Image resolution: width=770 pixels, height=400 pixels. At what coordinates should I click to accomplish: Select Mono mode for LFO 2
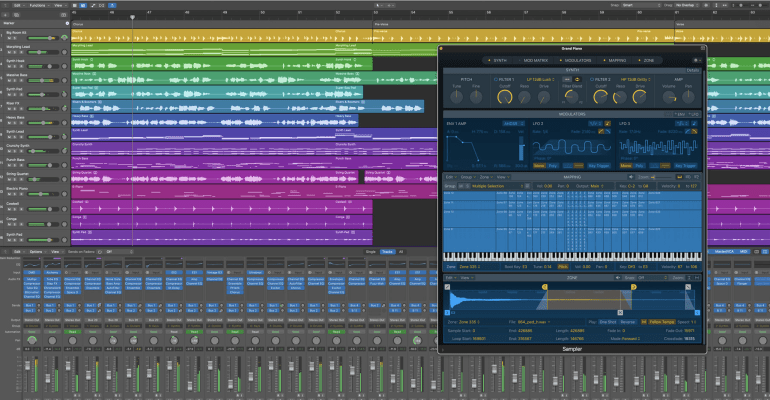539,166
